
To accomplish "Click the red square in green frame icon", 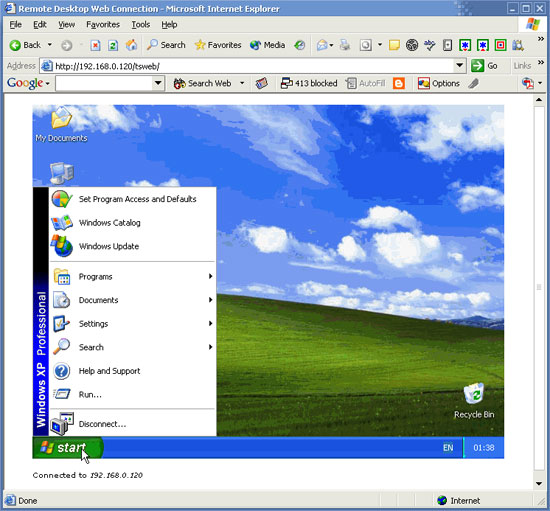I will coord(501,45).
